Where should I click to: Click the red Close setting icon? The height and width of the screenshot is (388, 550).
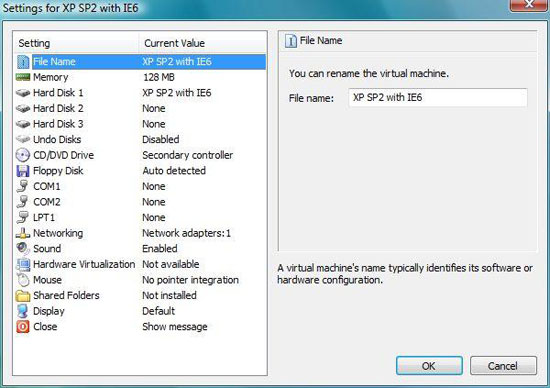23,327
